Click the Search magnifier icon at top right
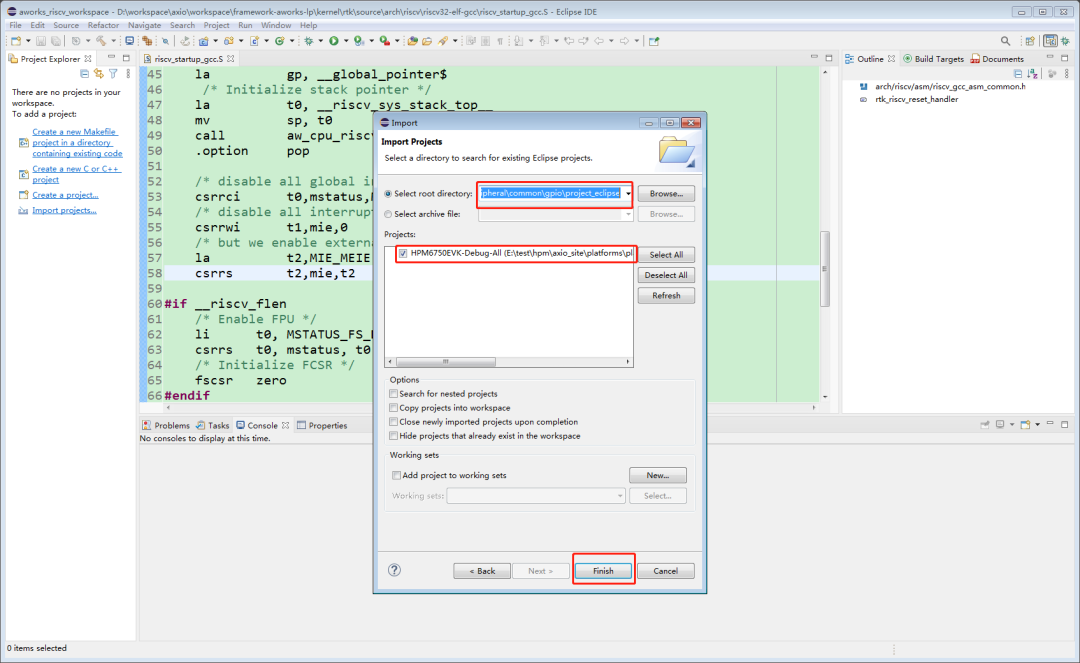The image size is (1080, 663). pos(1005,41)
